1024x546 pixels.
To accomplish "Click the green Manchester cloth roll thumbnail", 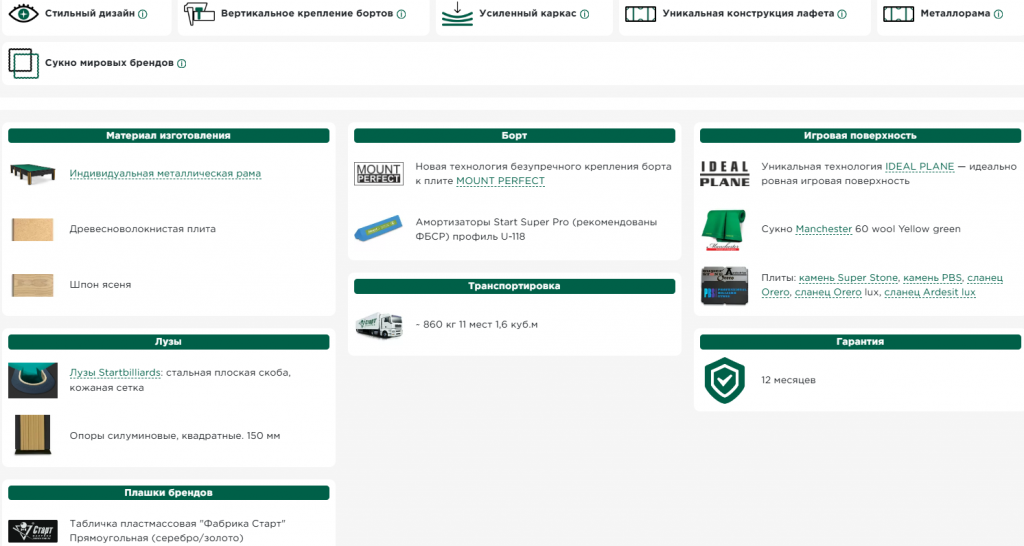I will click(724, 229).
